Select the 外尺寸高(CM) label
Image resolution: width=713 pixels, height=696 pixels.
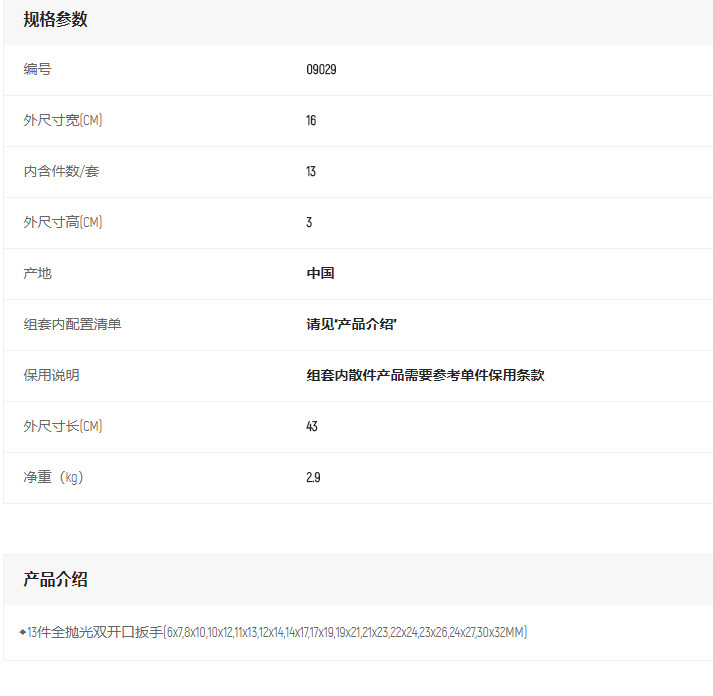pyautogui.click(x=63, y=223)
